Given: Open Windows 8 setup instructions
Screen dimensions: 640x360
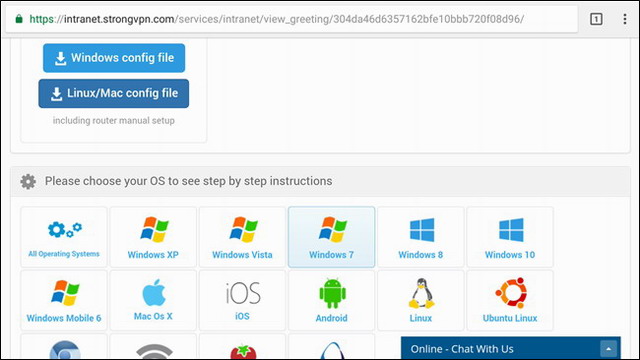Looking at the screenshot, I should coord(421,237).
